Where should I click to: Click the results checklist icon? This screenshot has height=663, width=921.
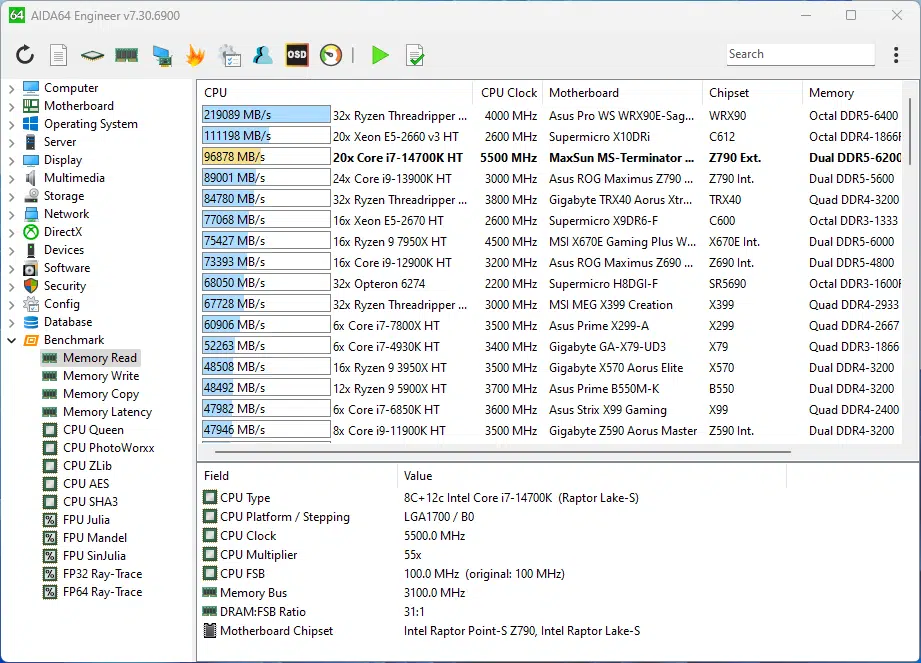point(415,55)
